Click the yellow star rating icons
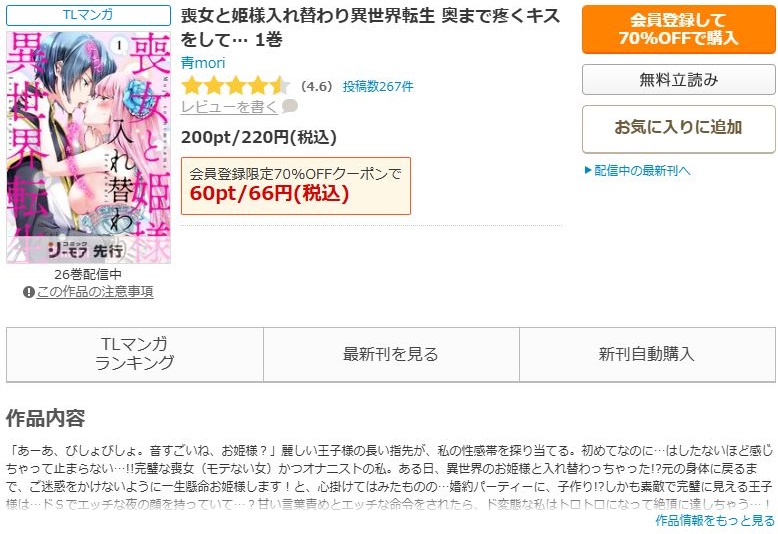This screenshot has height=534, width=778. [x=235, y=86]
